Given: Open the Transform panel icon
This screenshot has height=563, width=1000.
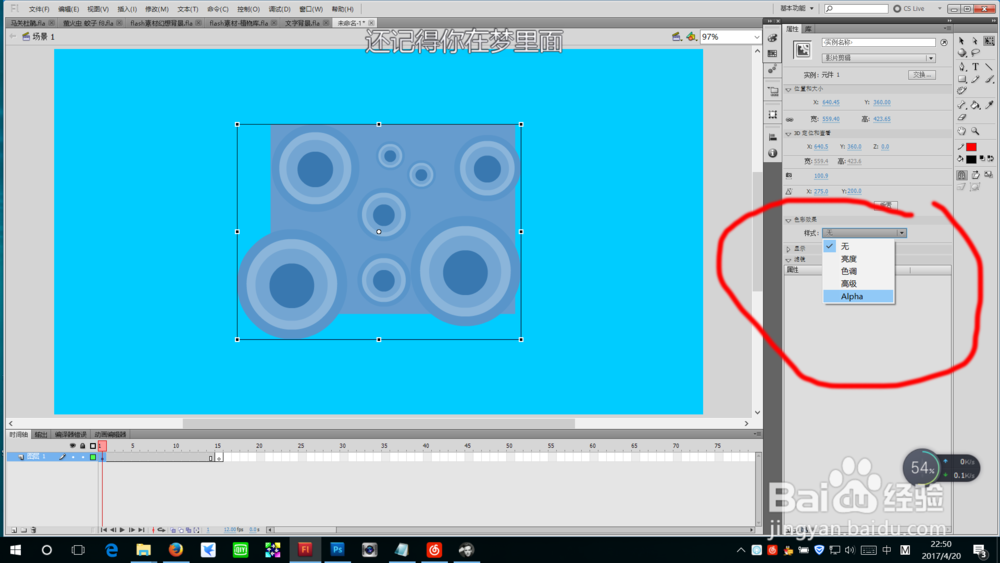Looking at the screenshot, I should pos(772,114).
